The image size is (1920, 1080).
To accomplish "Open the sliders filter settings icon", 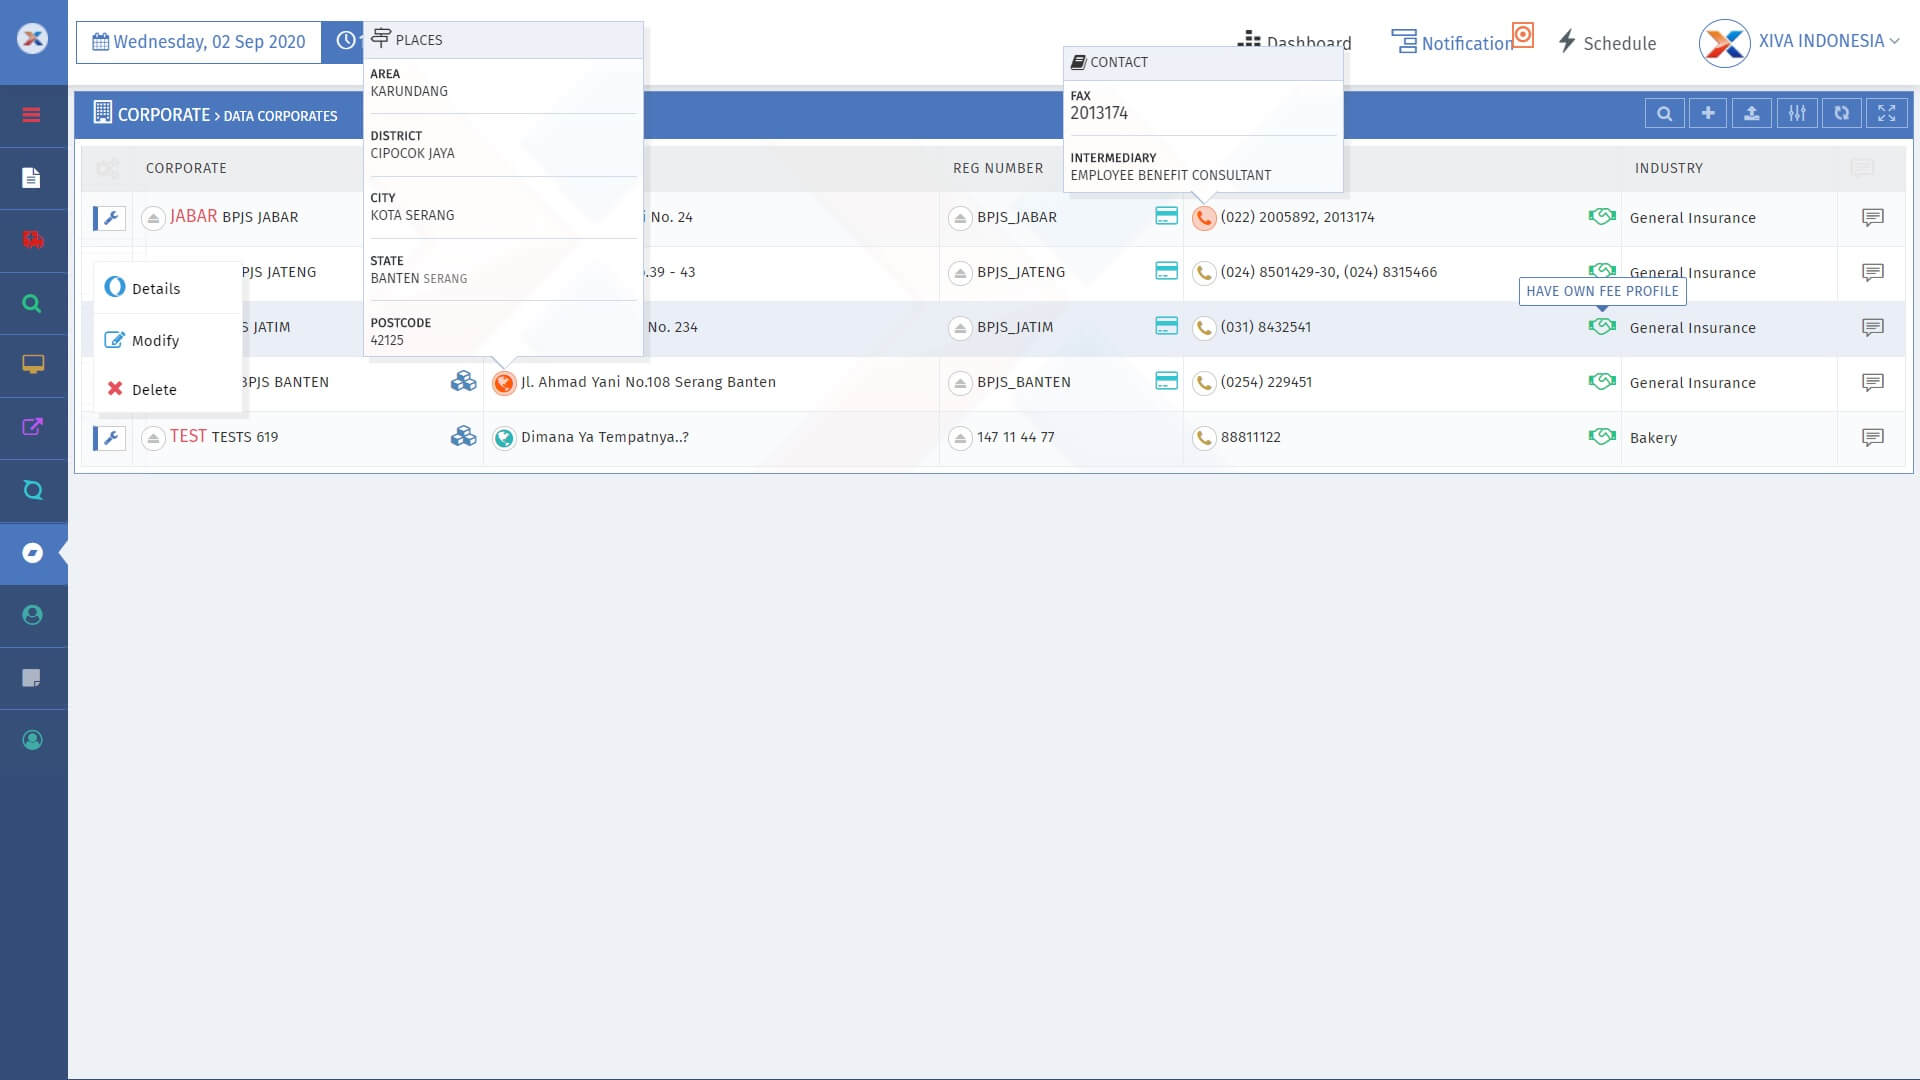I will tap(1797, 113).
